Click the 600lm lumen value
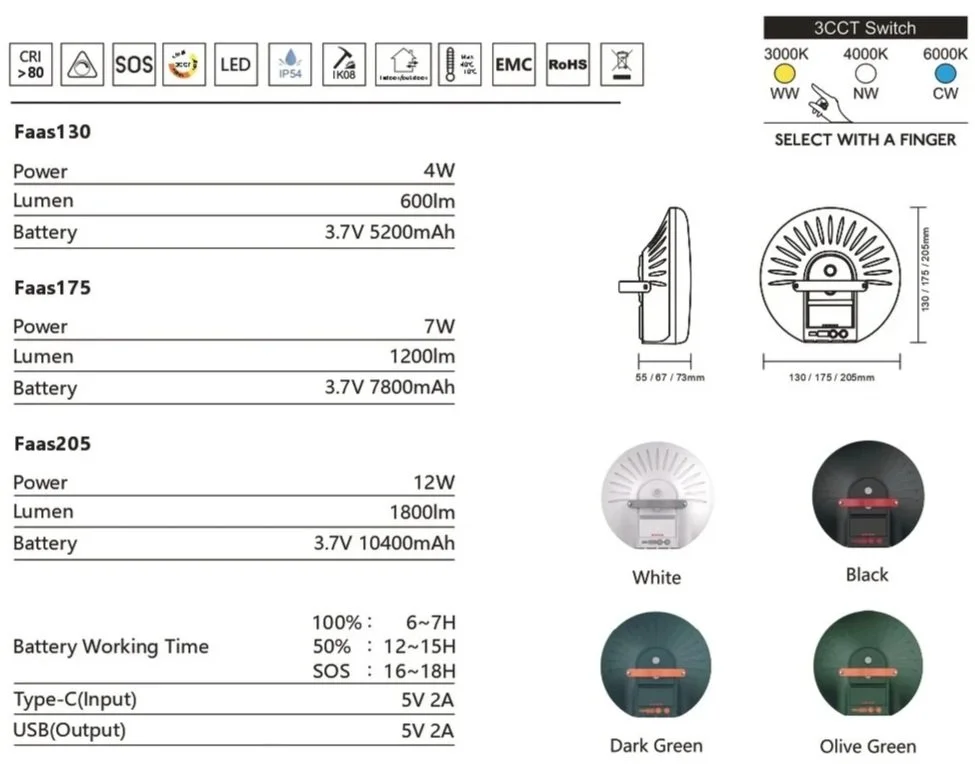Image resolution: width=975 pixels, height=764 pixels. point(427,201)
